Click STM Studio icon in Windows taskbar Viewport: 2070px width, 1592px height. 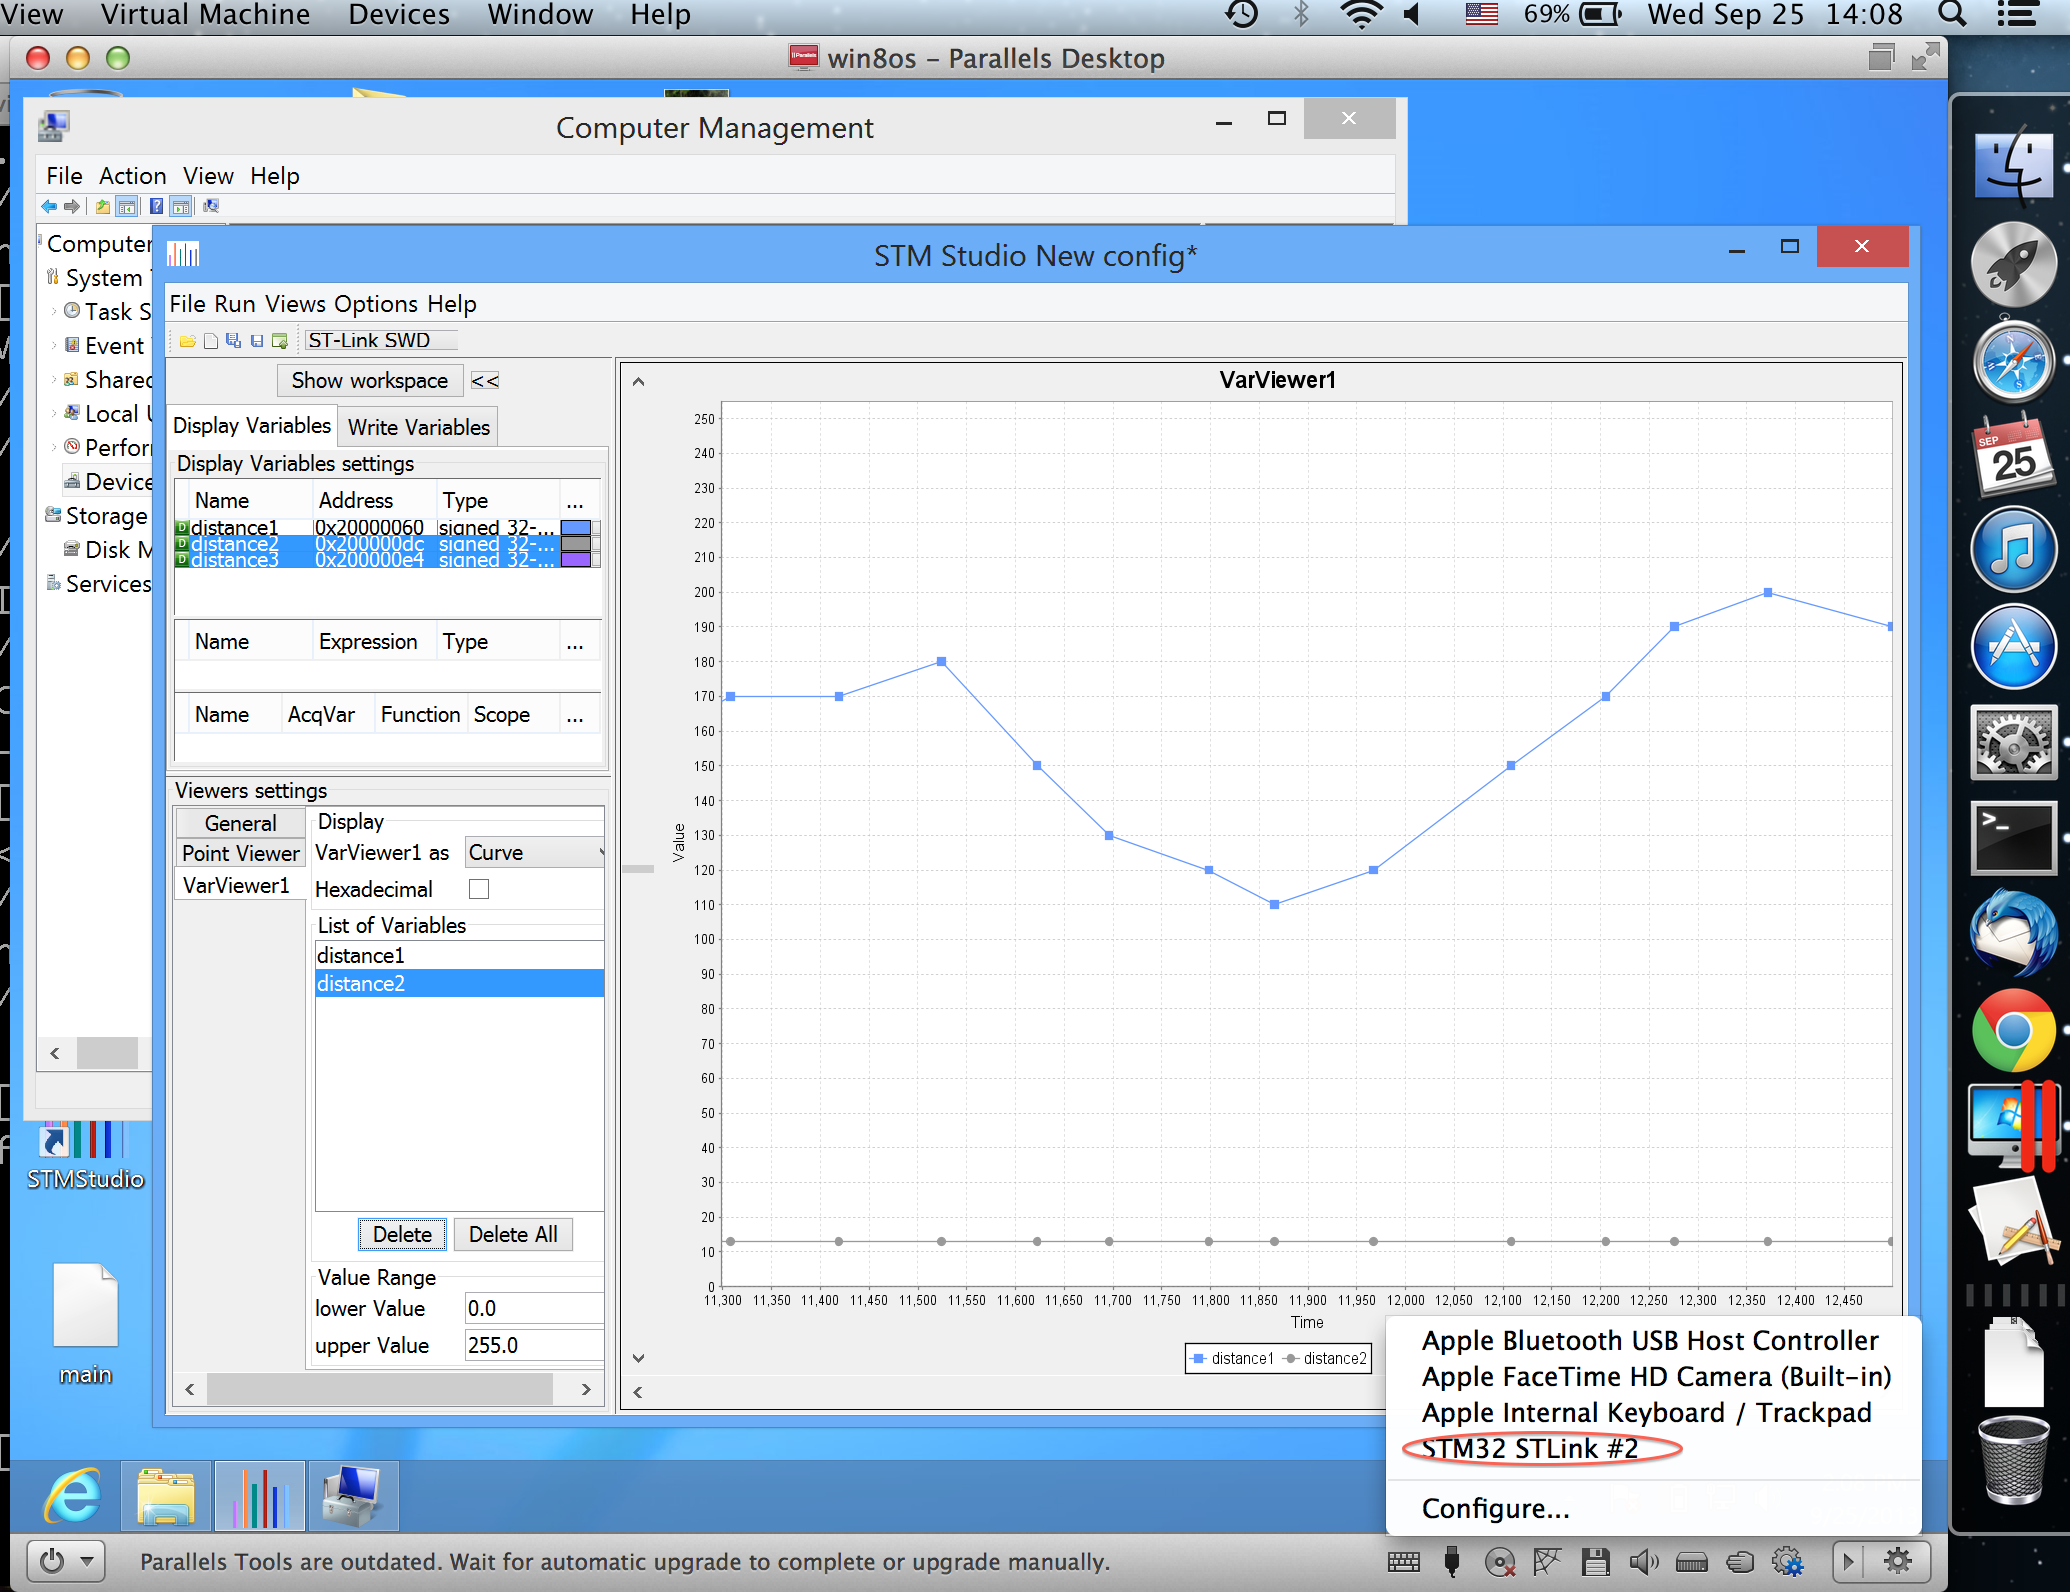coord(259,1497)
